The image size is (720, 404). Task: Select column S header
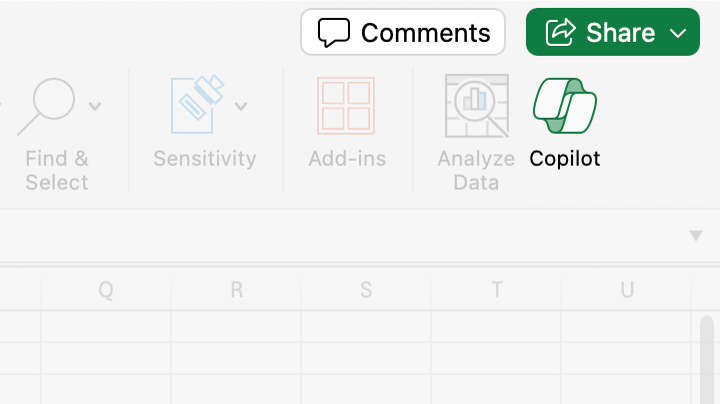(x=366, y=290)
